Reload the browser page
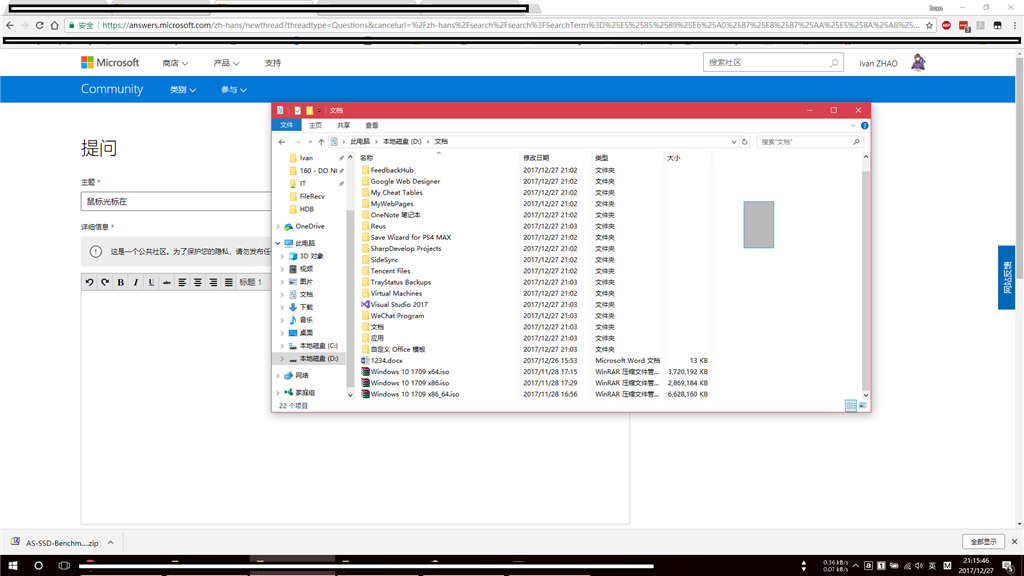 point(39,25)
